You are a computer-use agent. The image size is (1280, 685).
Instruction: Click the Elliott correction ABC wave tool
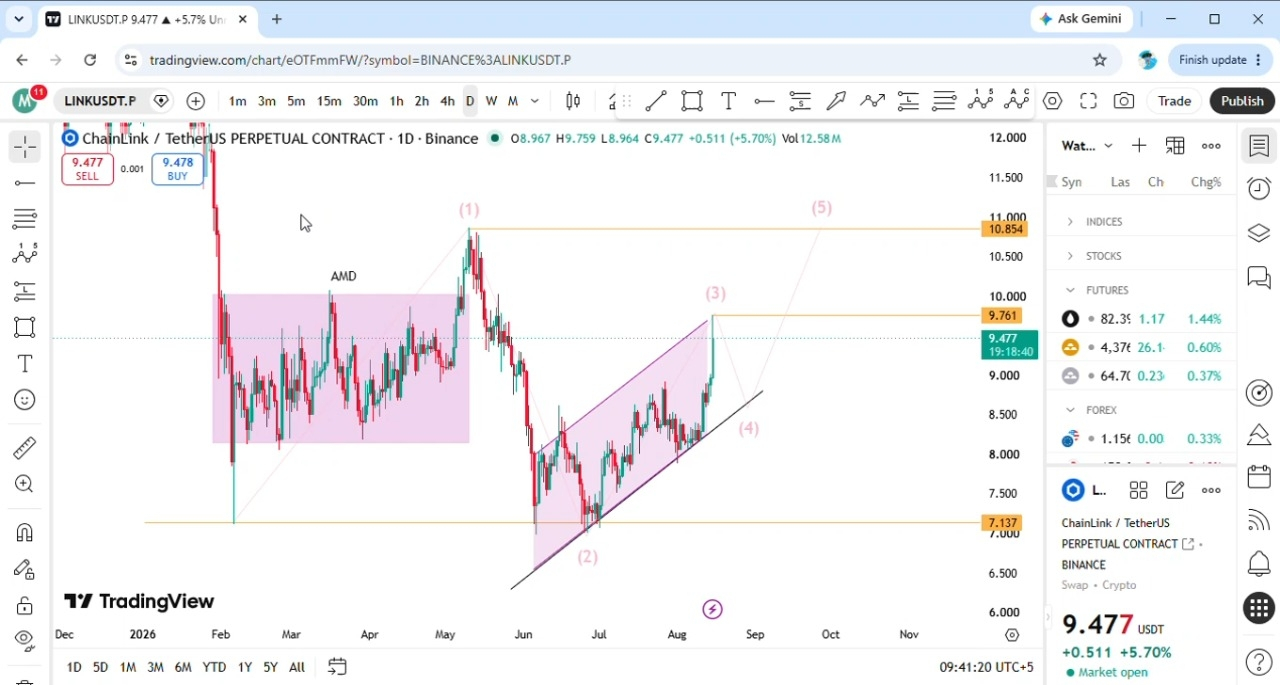click(1017, 100)
